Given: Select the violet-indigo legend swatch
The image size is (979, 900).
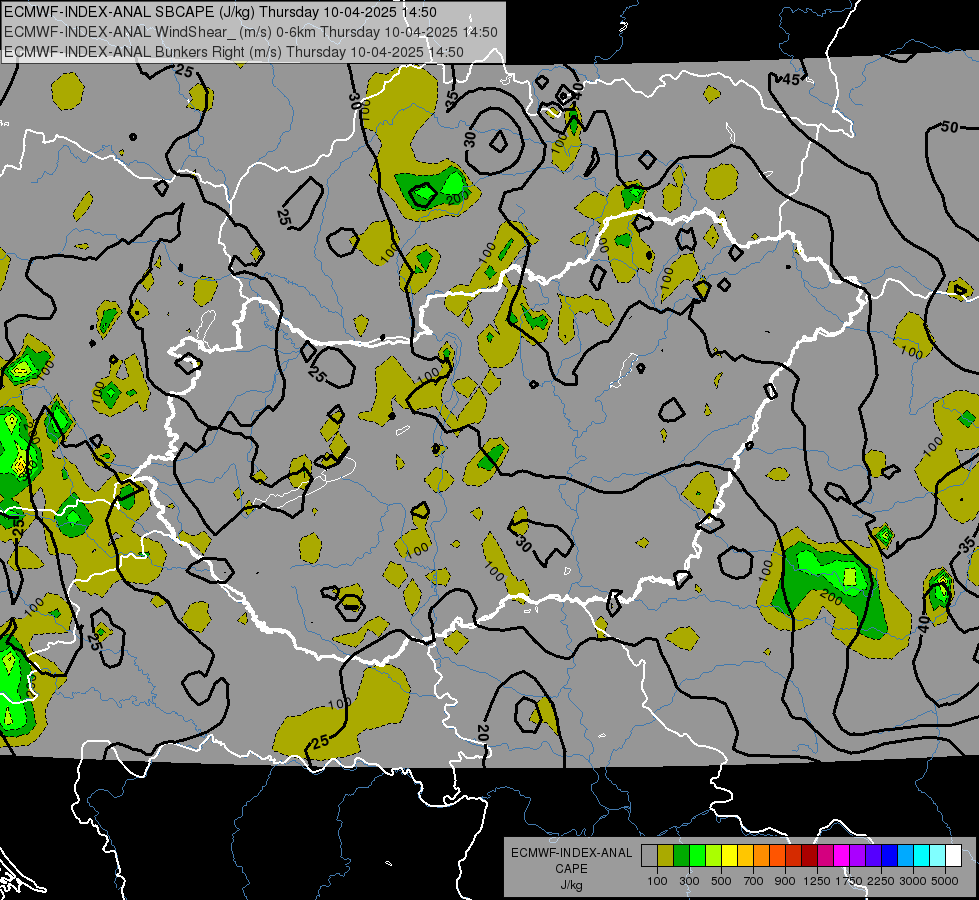Looking at the screenshot, I should 873,856.
